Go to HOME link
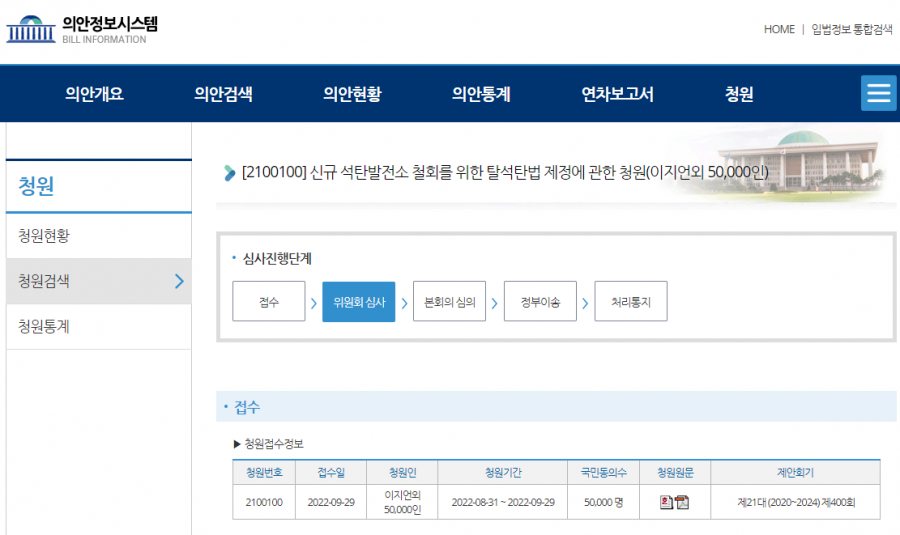The height and width of the screenshot is (535, 900). tap(779, 29)
